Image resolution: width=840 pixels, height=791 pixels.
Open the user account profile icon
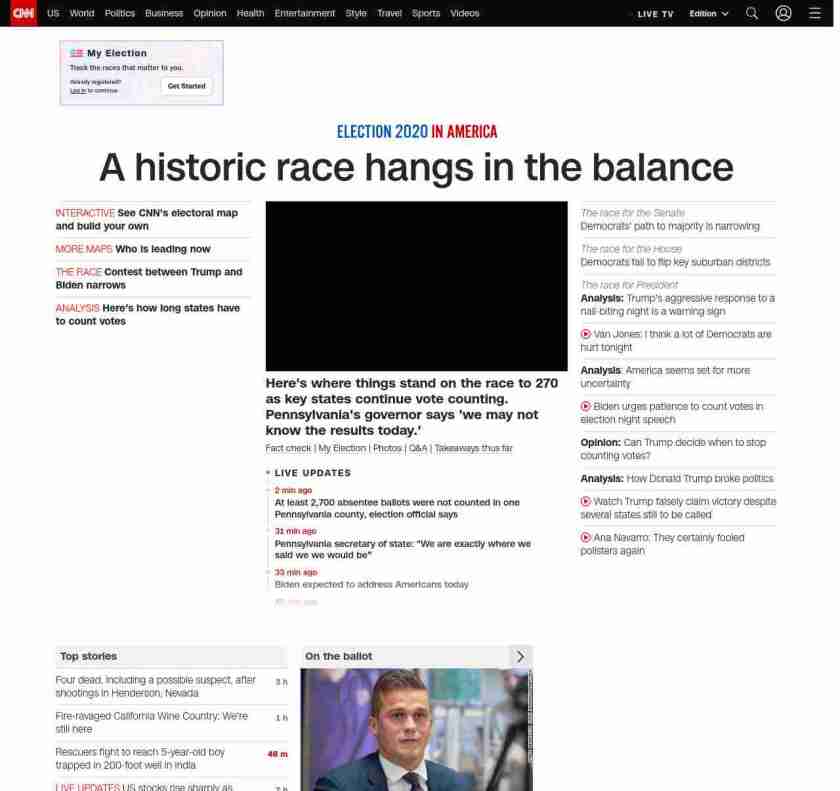tap(783, 13)
